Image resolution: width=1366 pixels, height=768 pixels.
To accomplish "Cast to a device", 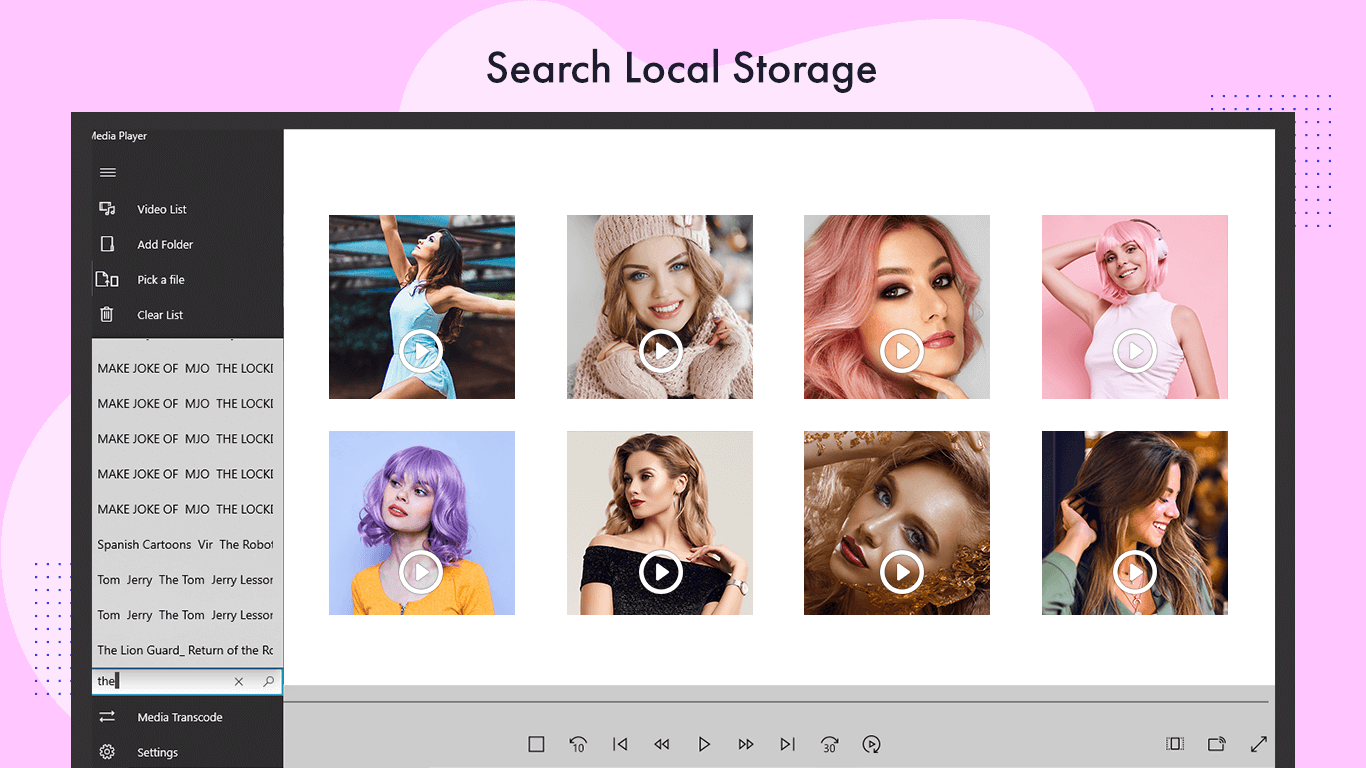I will 1217,744.
